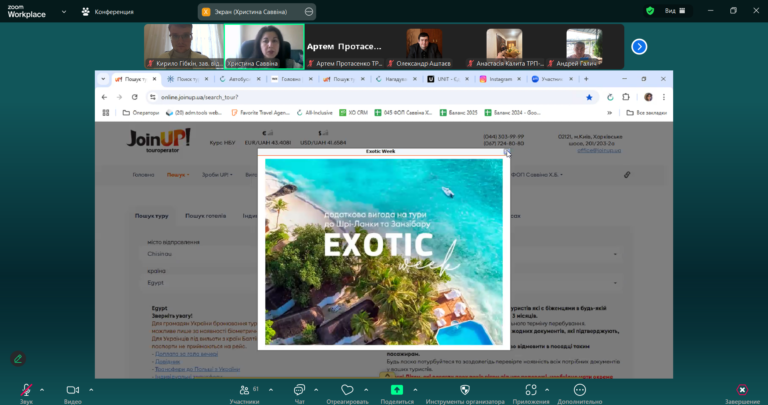768x405 pixels.
Task: Open the browser three-dot menu
Action: pos(664,97)
